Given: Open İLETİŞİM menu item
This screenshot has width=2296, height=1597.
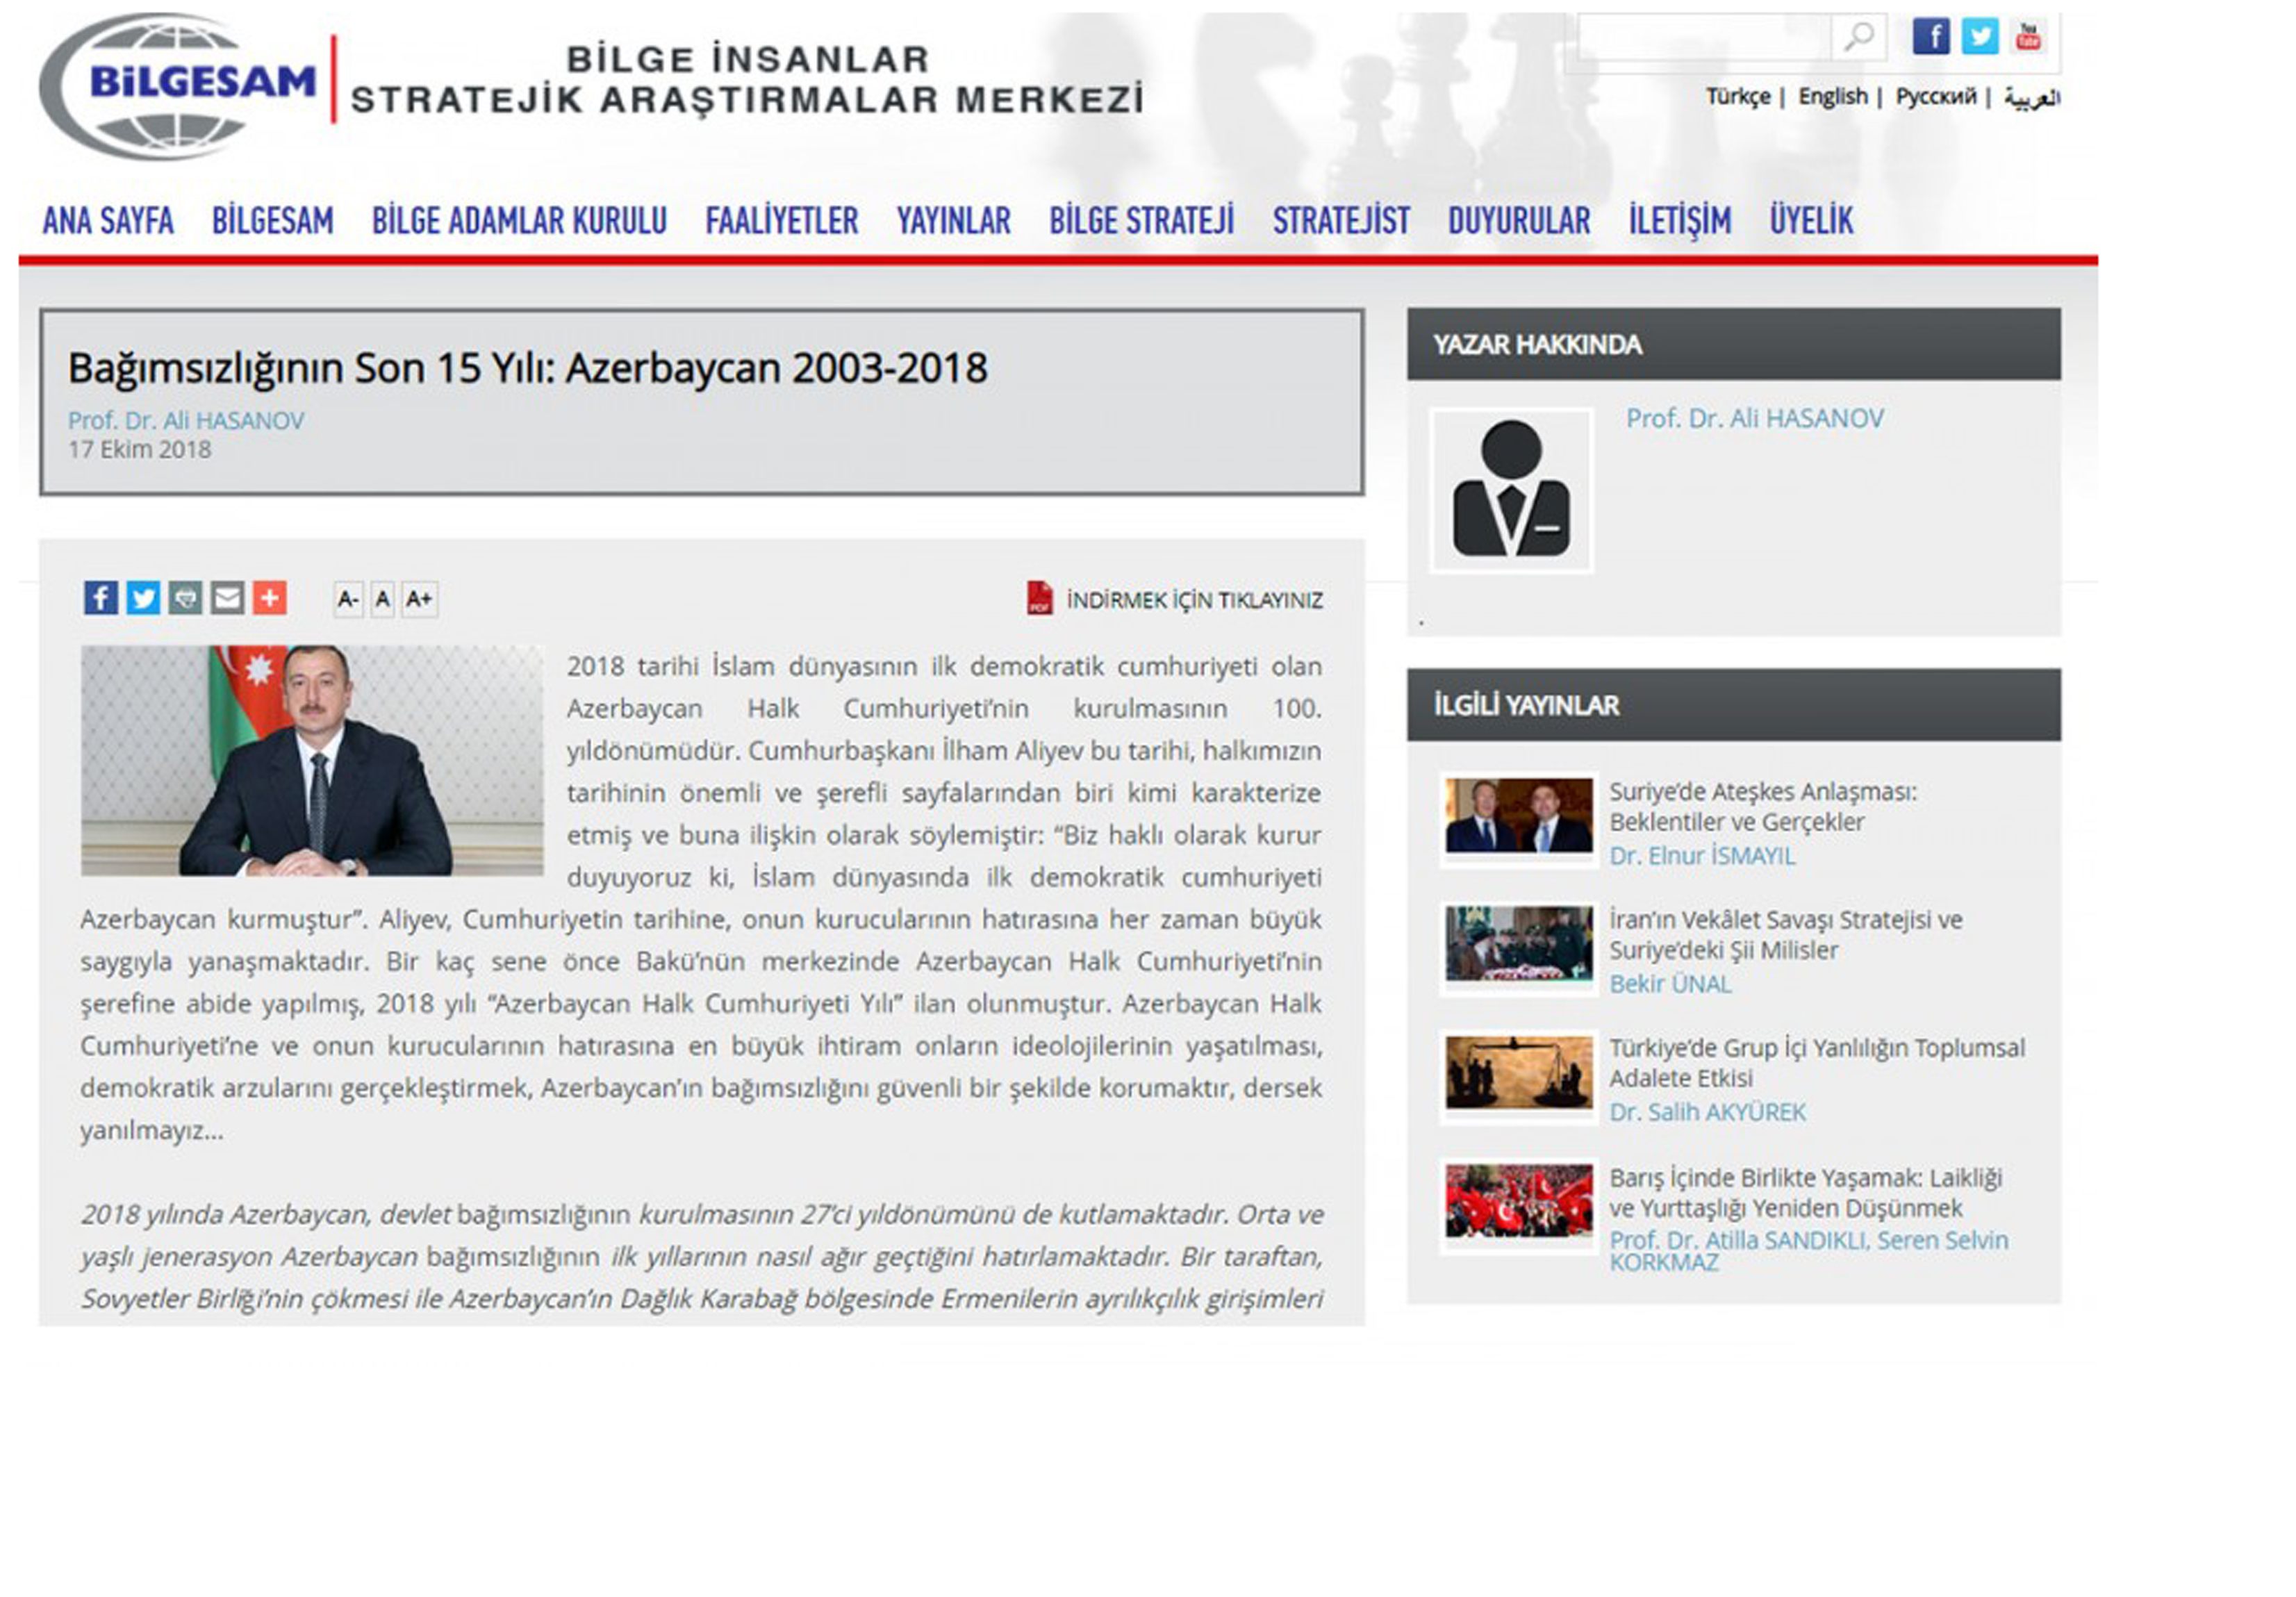Looking at the screenshot, I should click(x=1680, y=220).
